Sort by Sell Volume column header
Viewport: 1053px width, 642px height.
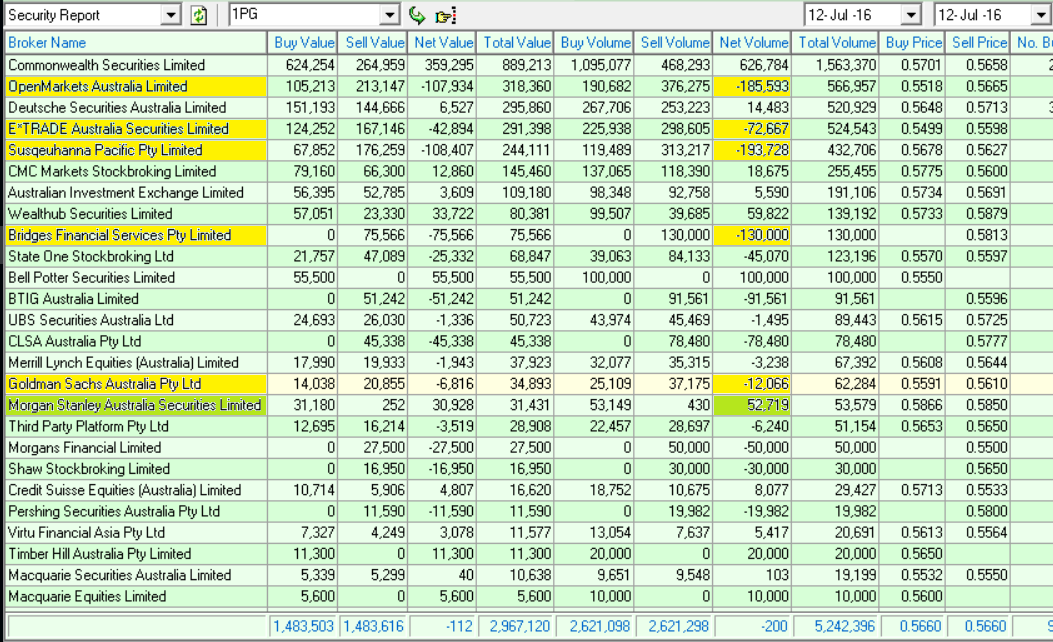[673, 43]
